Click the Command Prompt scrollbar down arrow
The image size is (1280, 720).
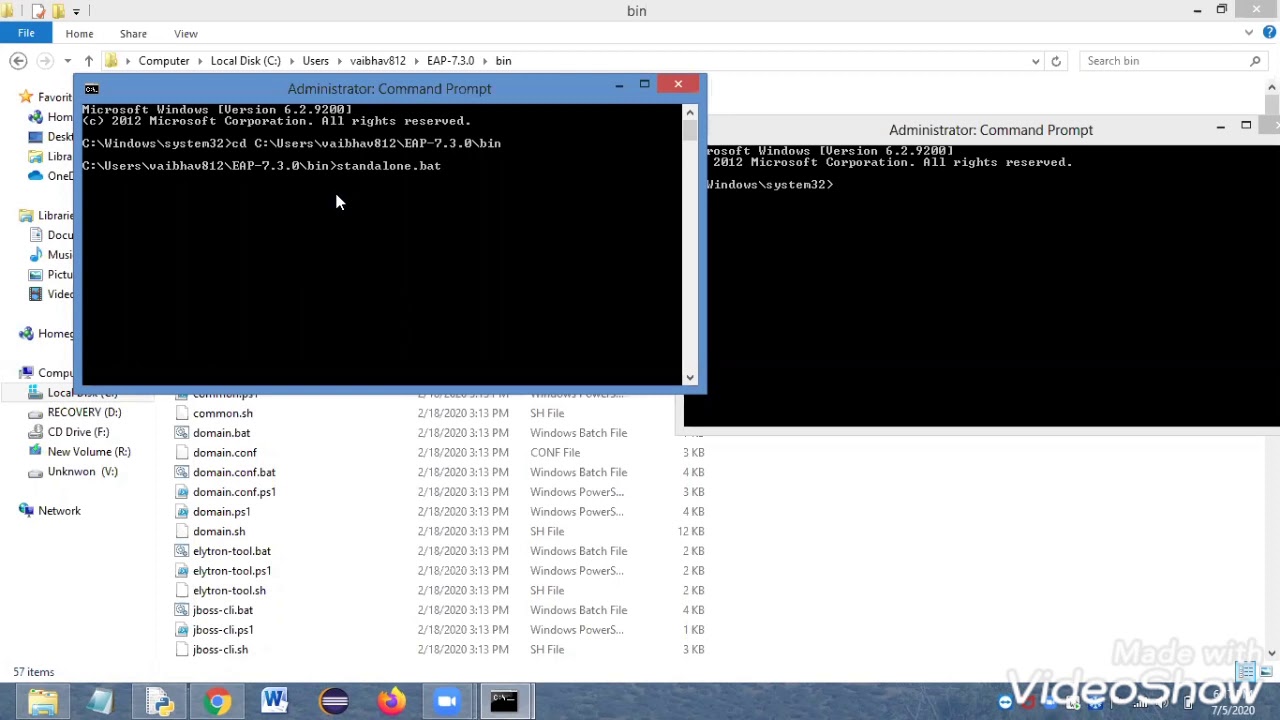690,378
